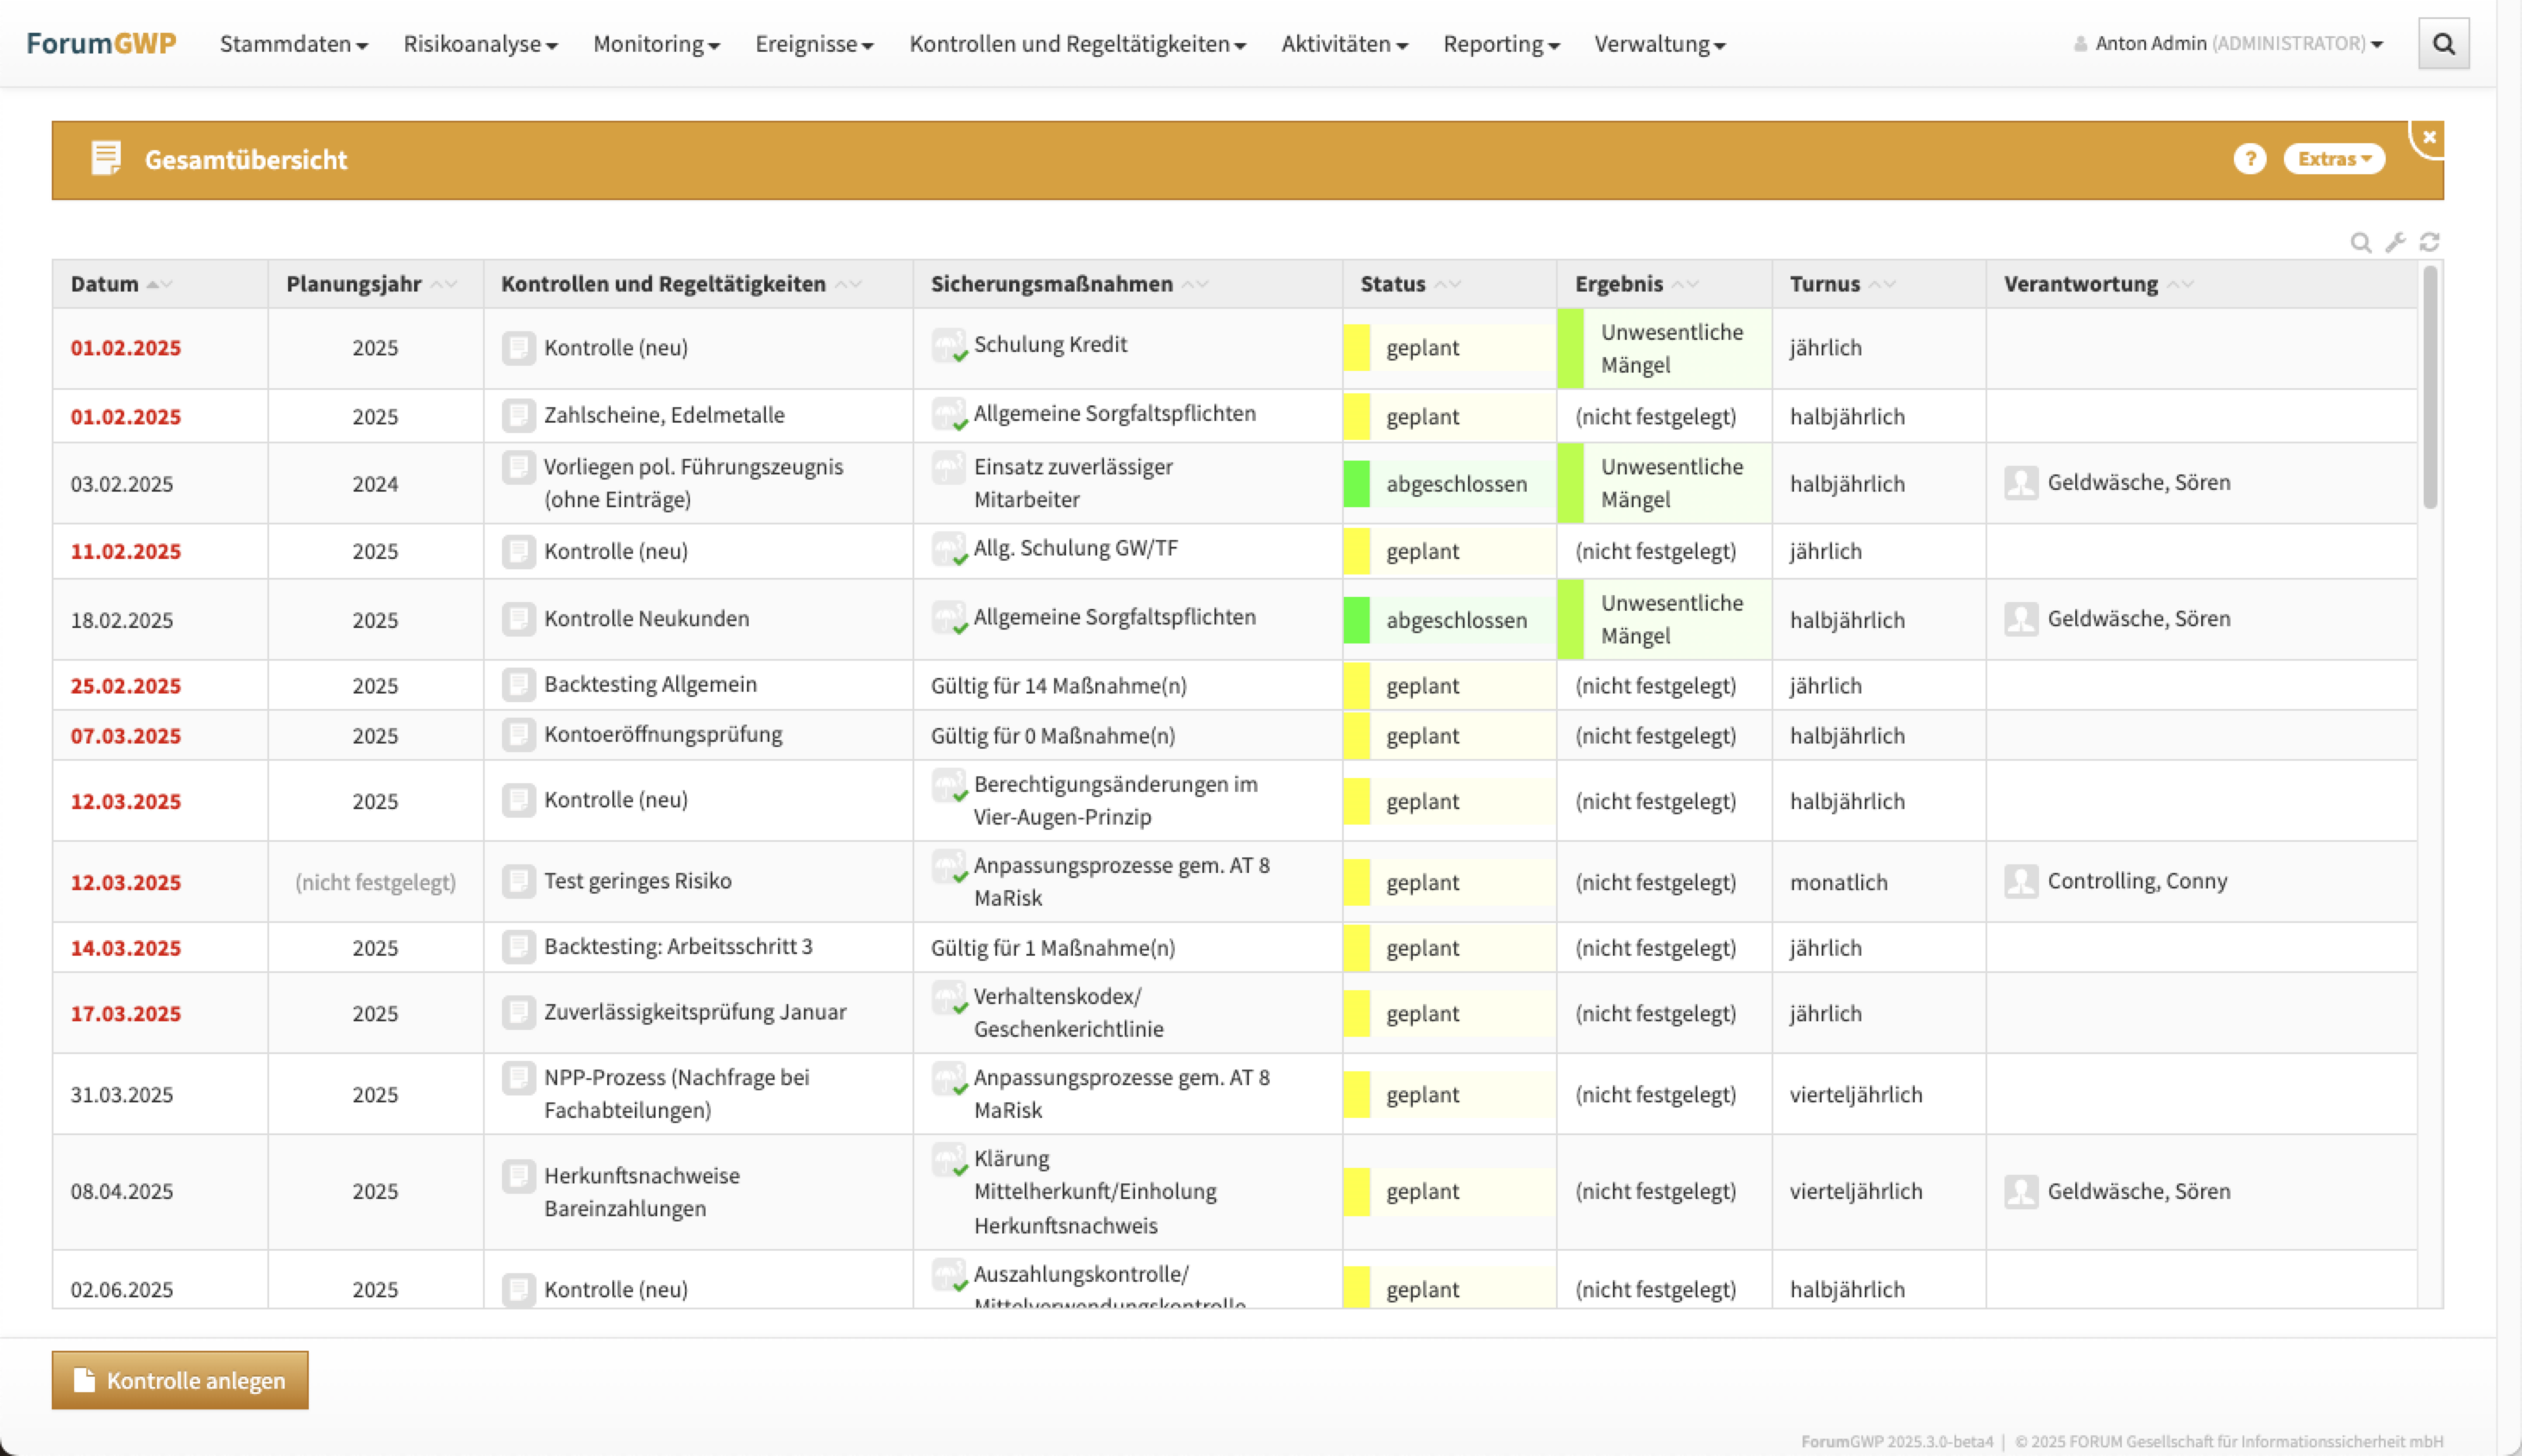The image size is (2522, 1456).
Task: Click measure icon beside Schulung Kredit
Action: (x=948, y=346)
